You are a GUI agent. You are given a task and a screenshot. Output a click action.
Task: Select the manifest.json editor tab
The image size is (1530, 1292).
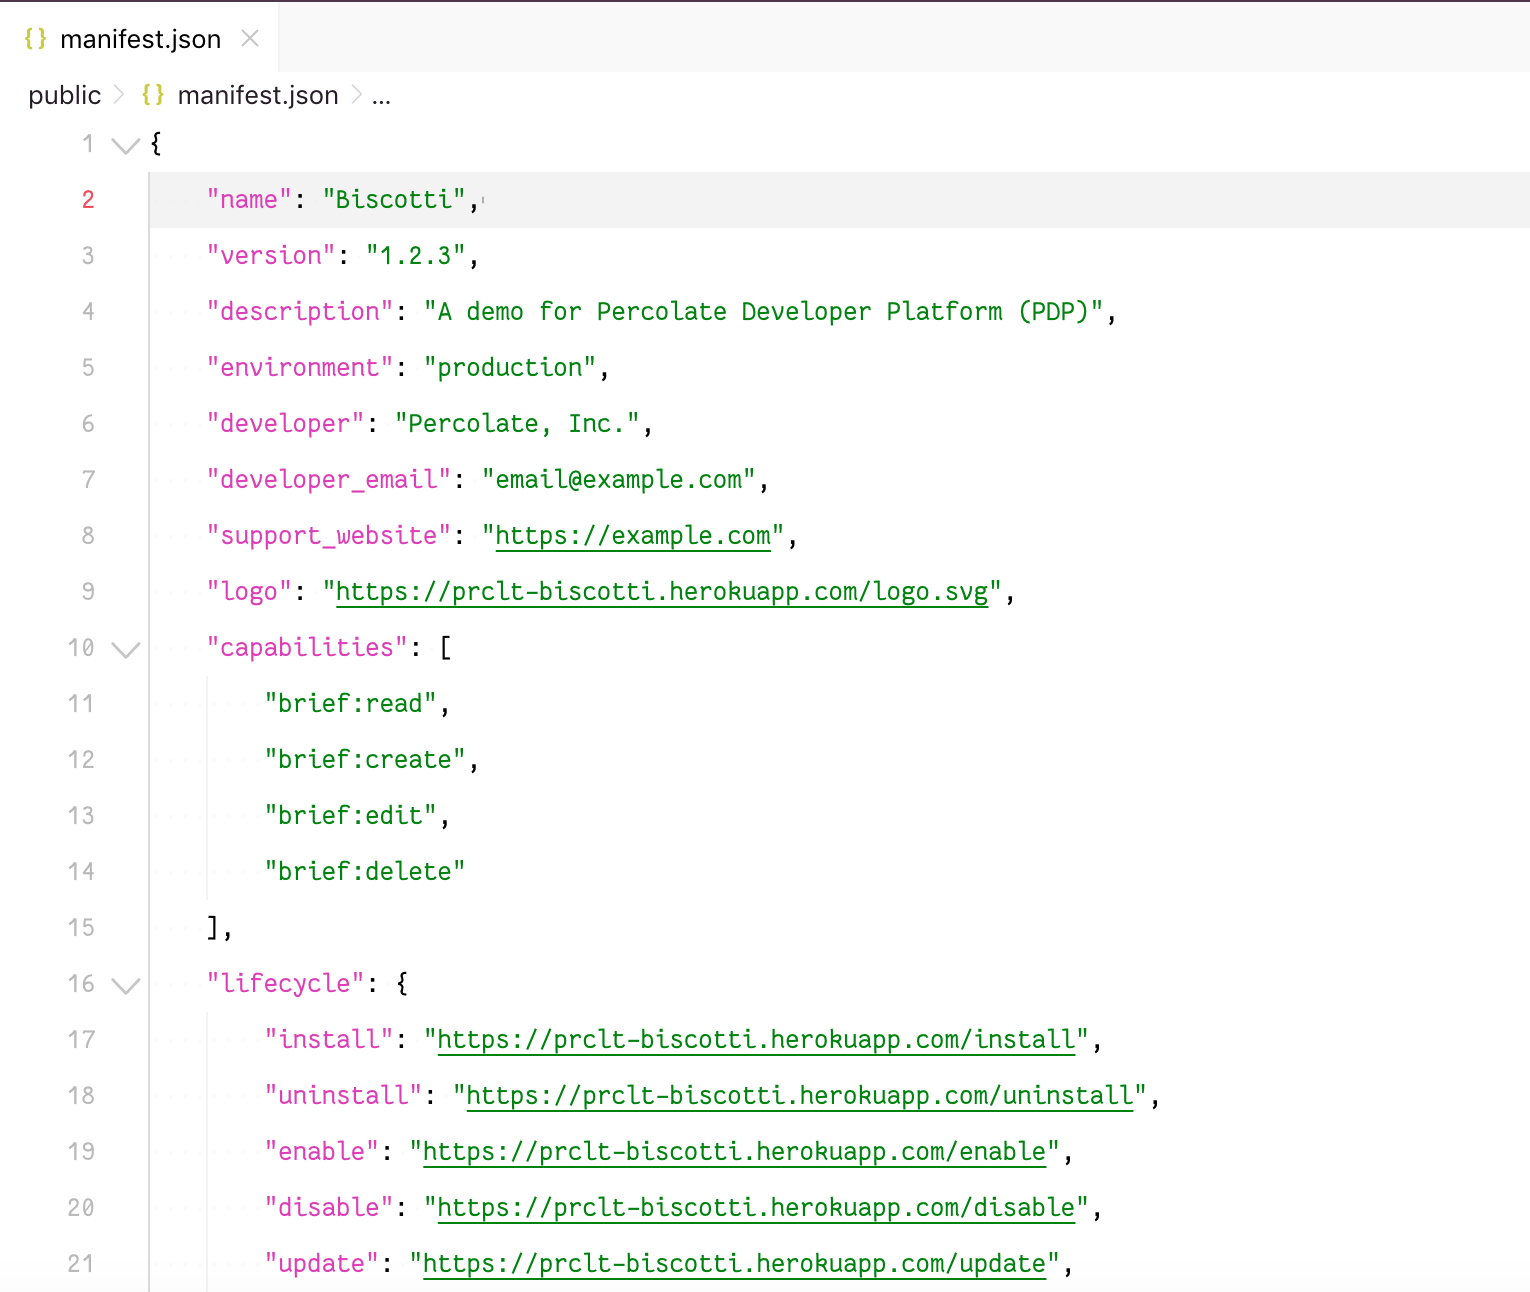[x=139, y=38]
